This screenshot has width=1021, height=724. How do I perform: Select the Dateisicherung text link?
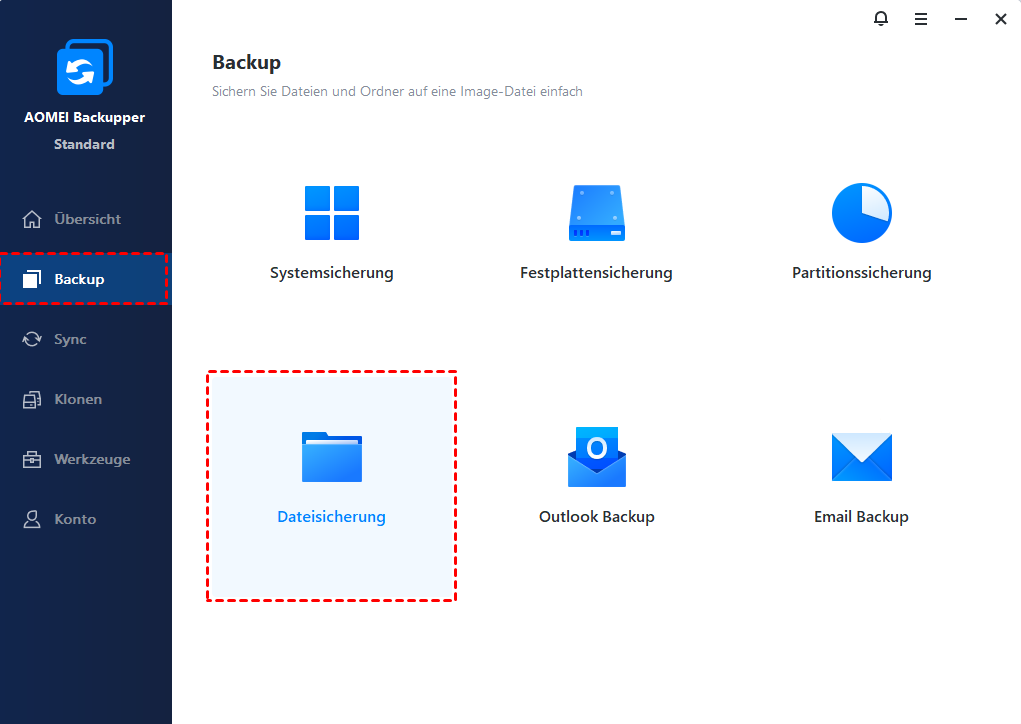coord(331,516)
